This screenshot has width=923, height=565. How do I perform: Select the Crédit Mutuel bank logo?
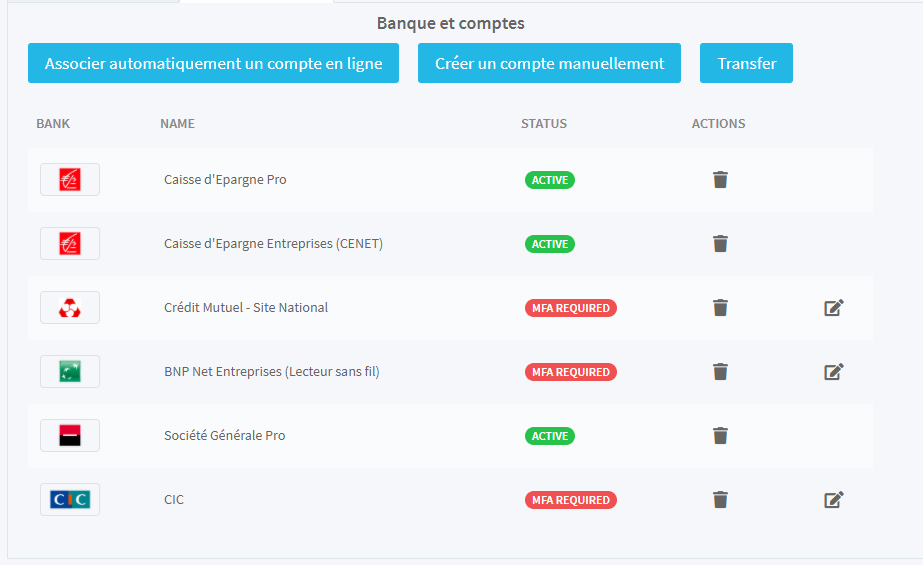[70, 308]
